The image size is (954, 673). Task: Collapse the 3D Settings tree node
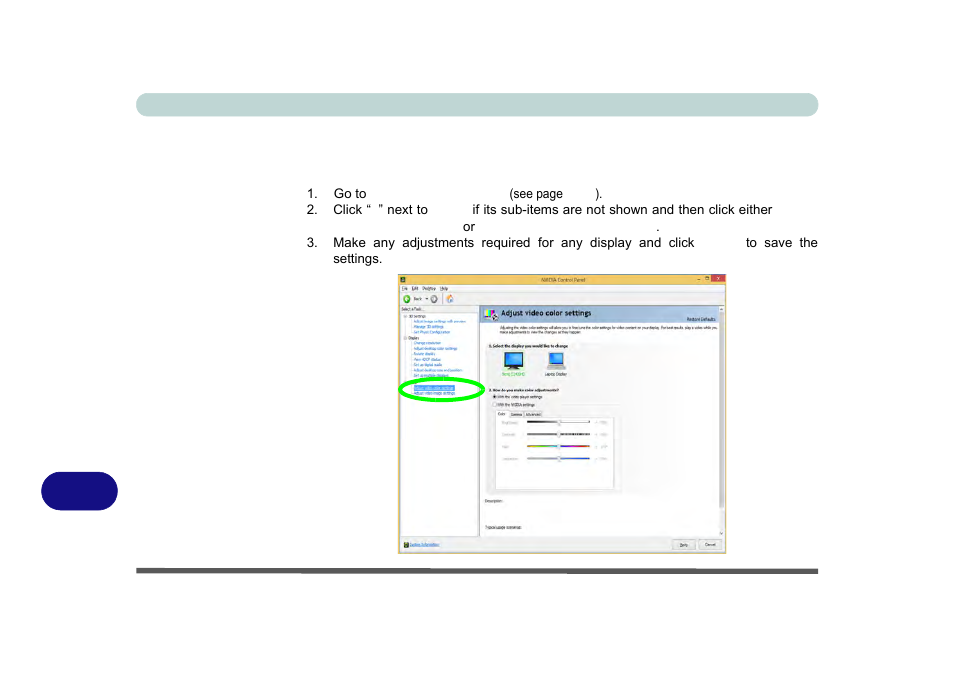click(405, 316)
